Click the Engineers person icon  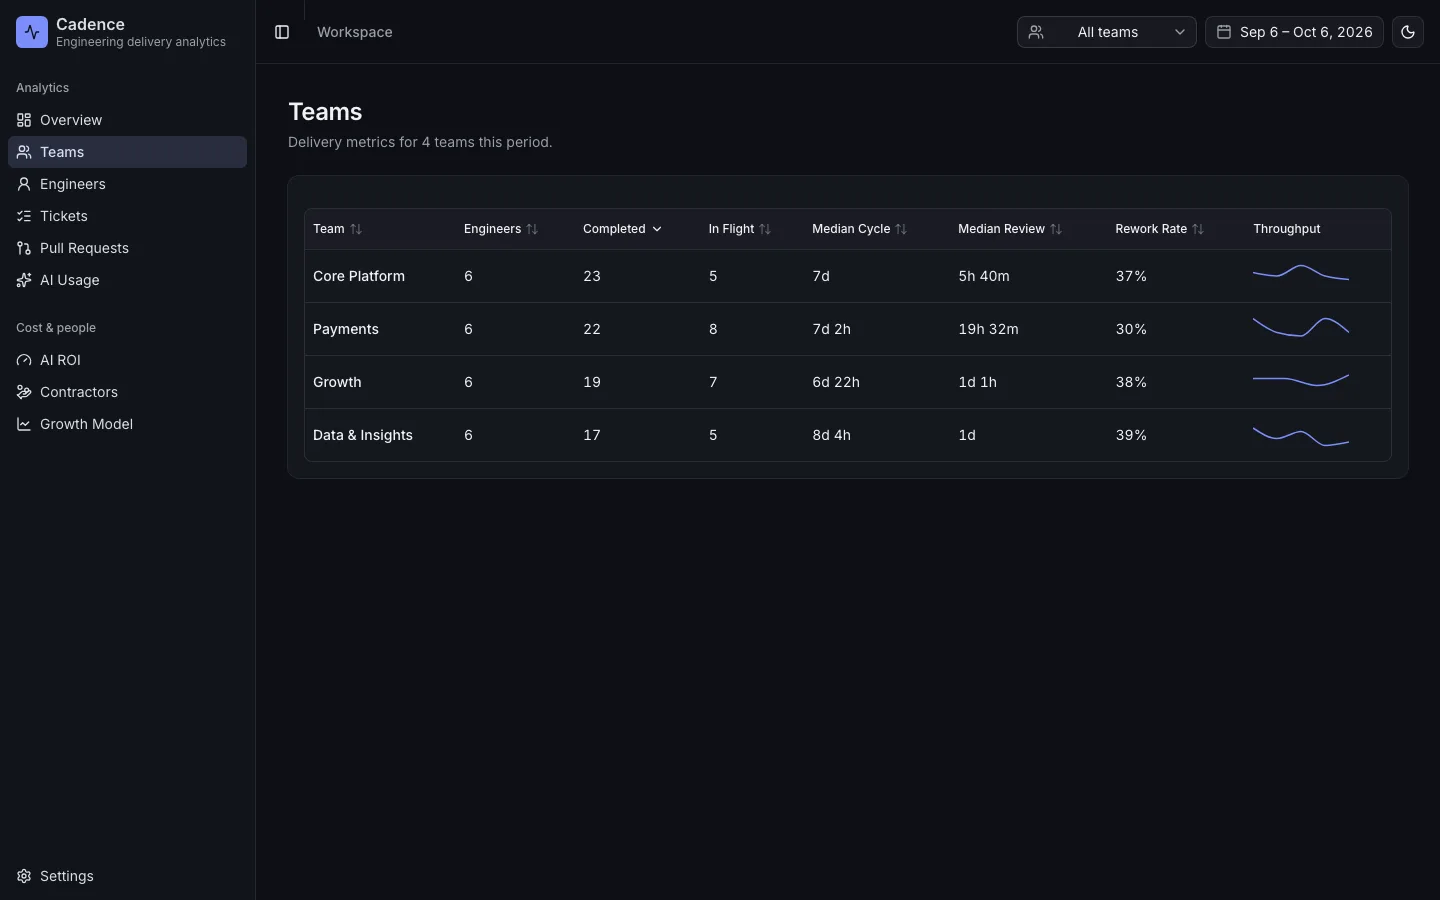(24, 184)
